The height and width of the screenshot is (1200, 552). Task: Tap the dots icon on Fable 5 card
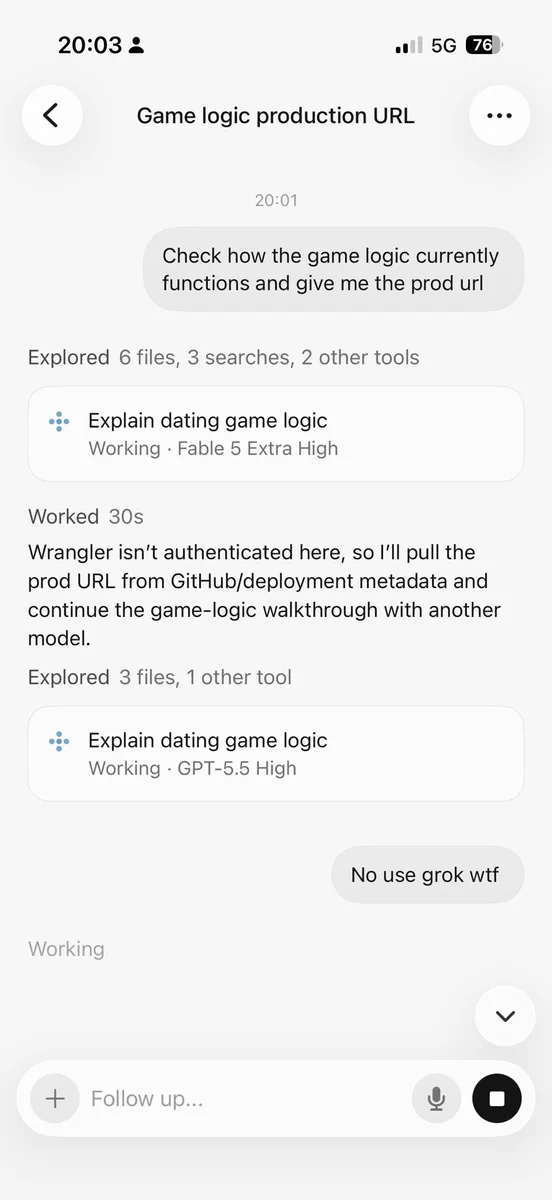pyautogui.click(x=59, y=422)
